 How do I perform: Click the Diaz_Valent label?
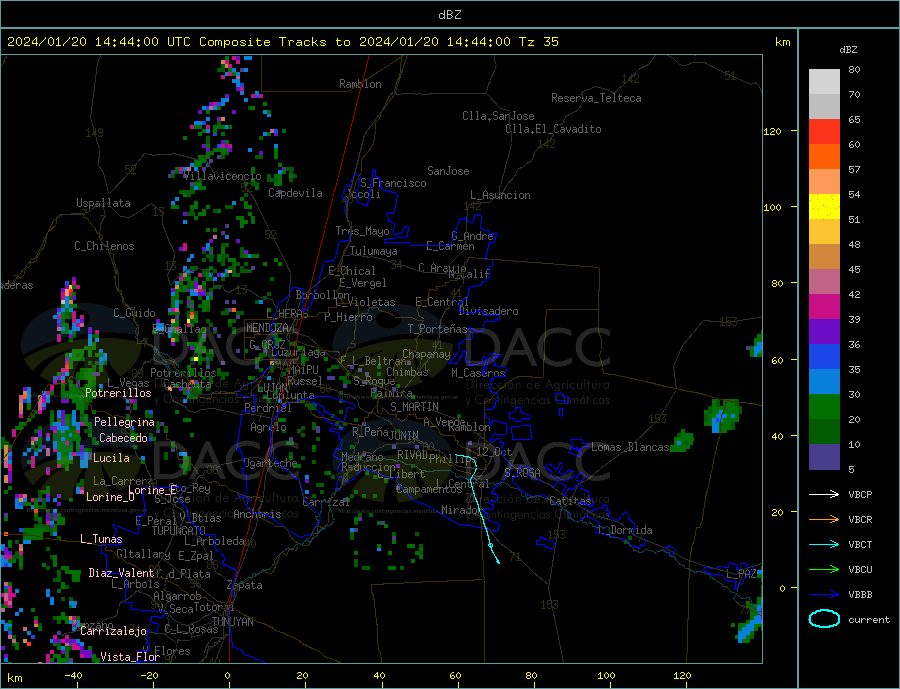click(x=121, y=573)
